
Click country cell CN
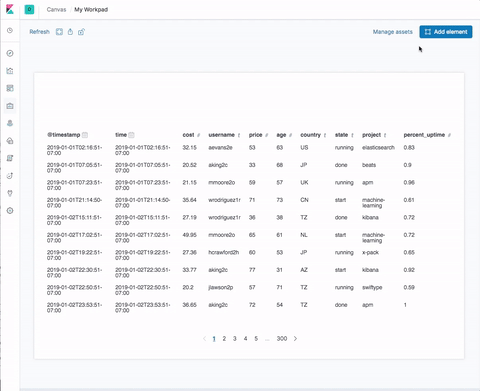(304, 200)
